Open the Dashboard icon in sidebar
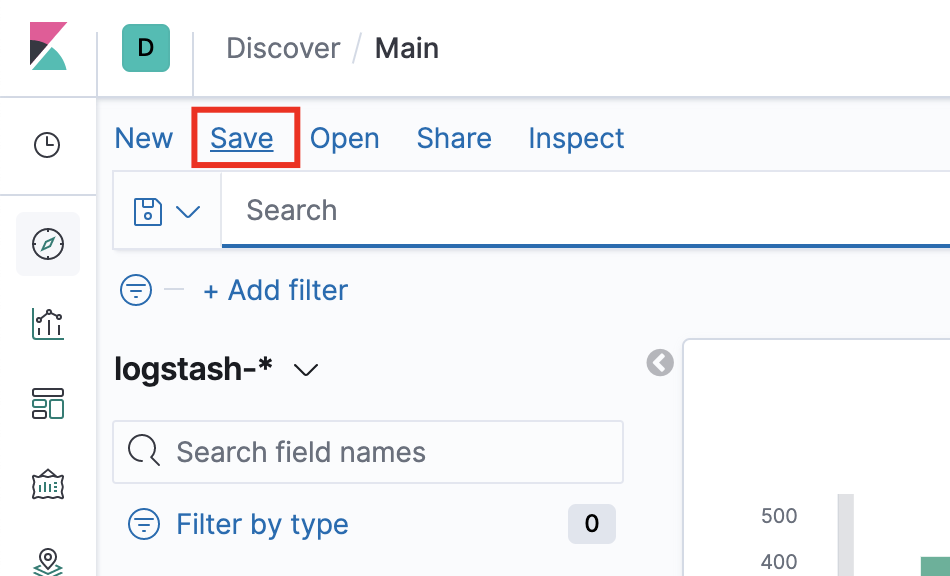 coord(48,404)
